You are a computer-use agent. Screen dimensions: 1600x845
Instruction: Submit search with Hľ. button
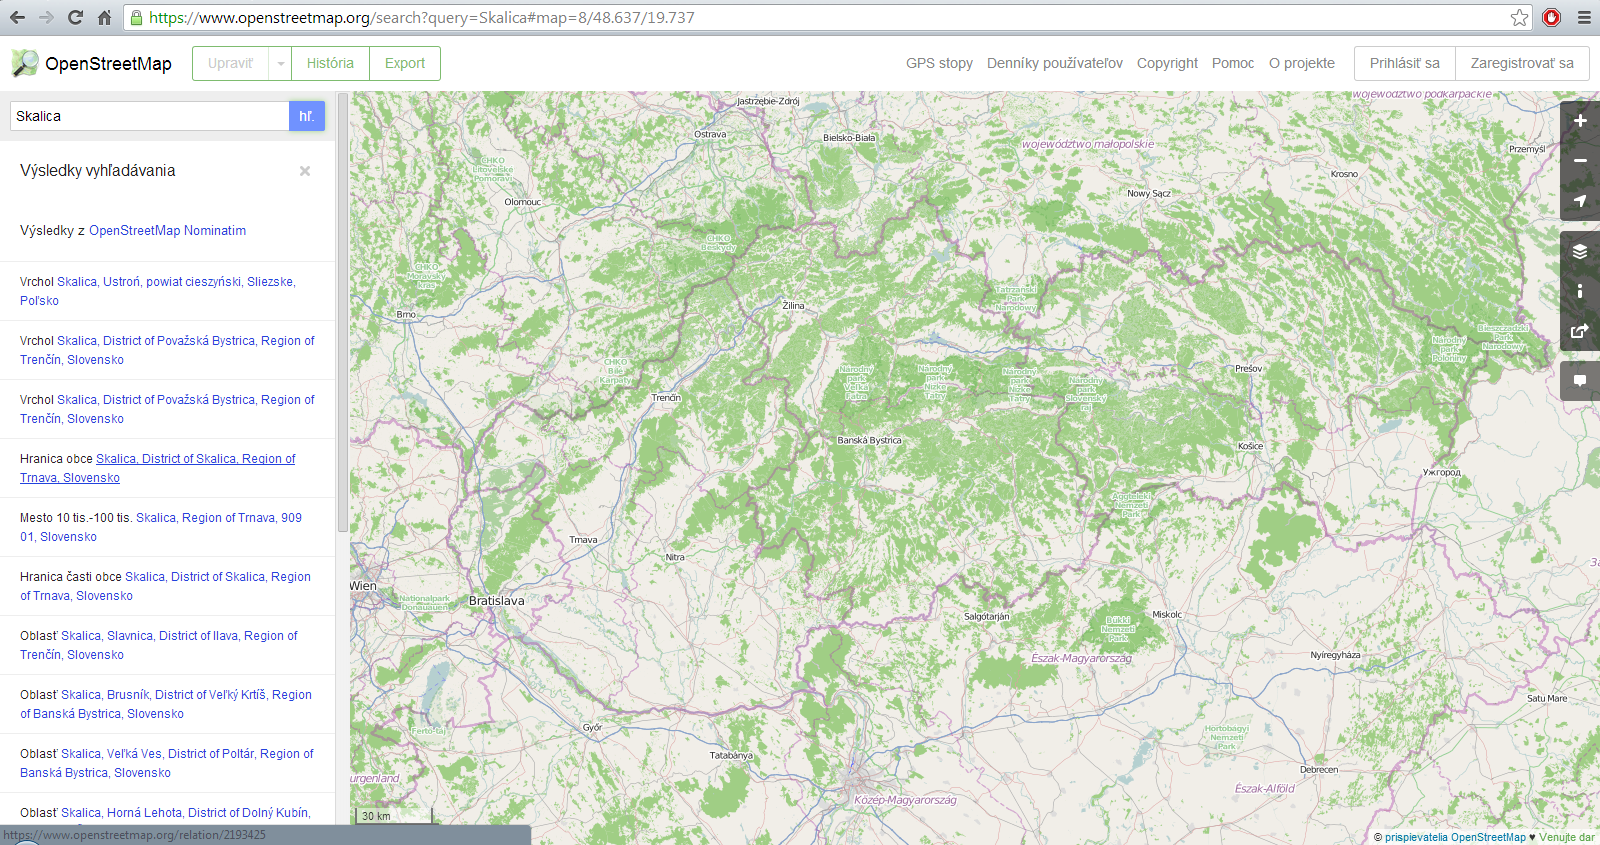pos(307,116)
